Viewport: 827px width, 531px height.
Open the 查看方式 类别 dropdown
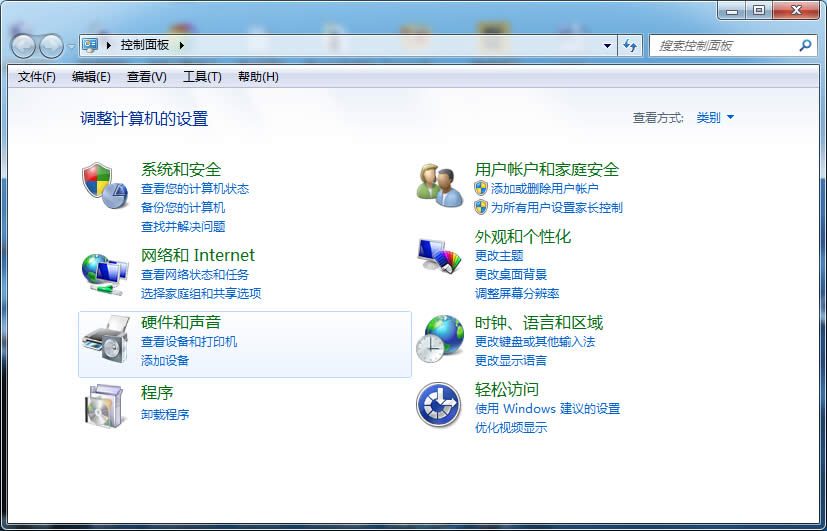(x=715, y=118)
